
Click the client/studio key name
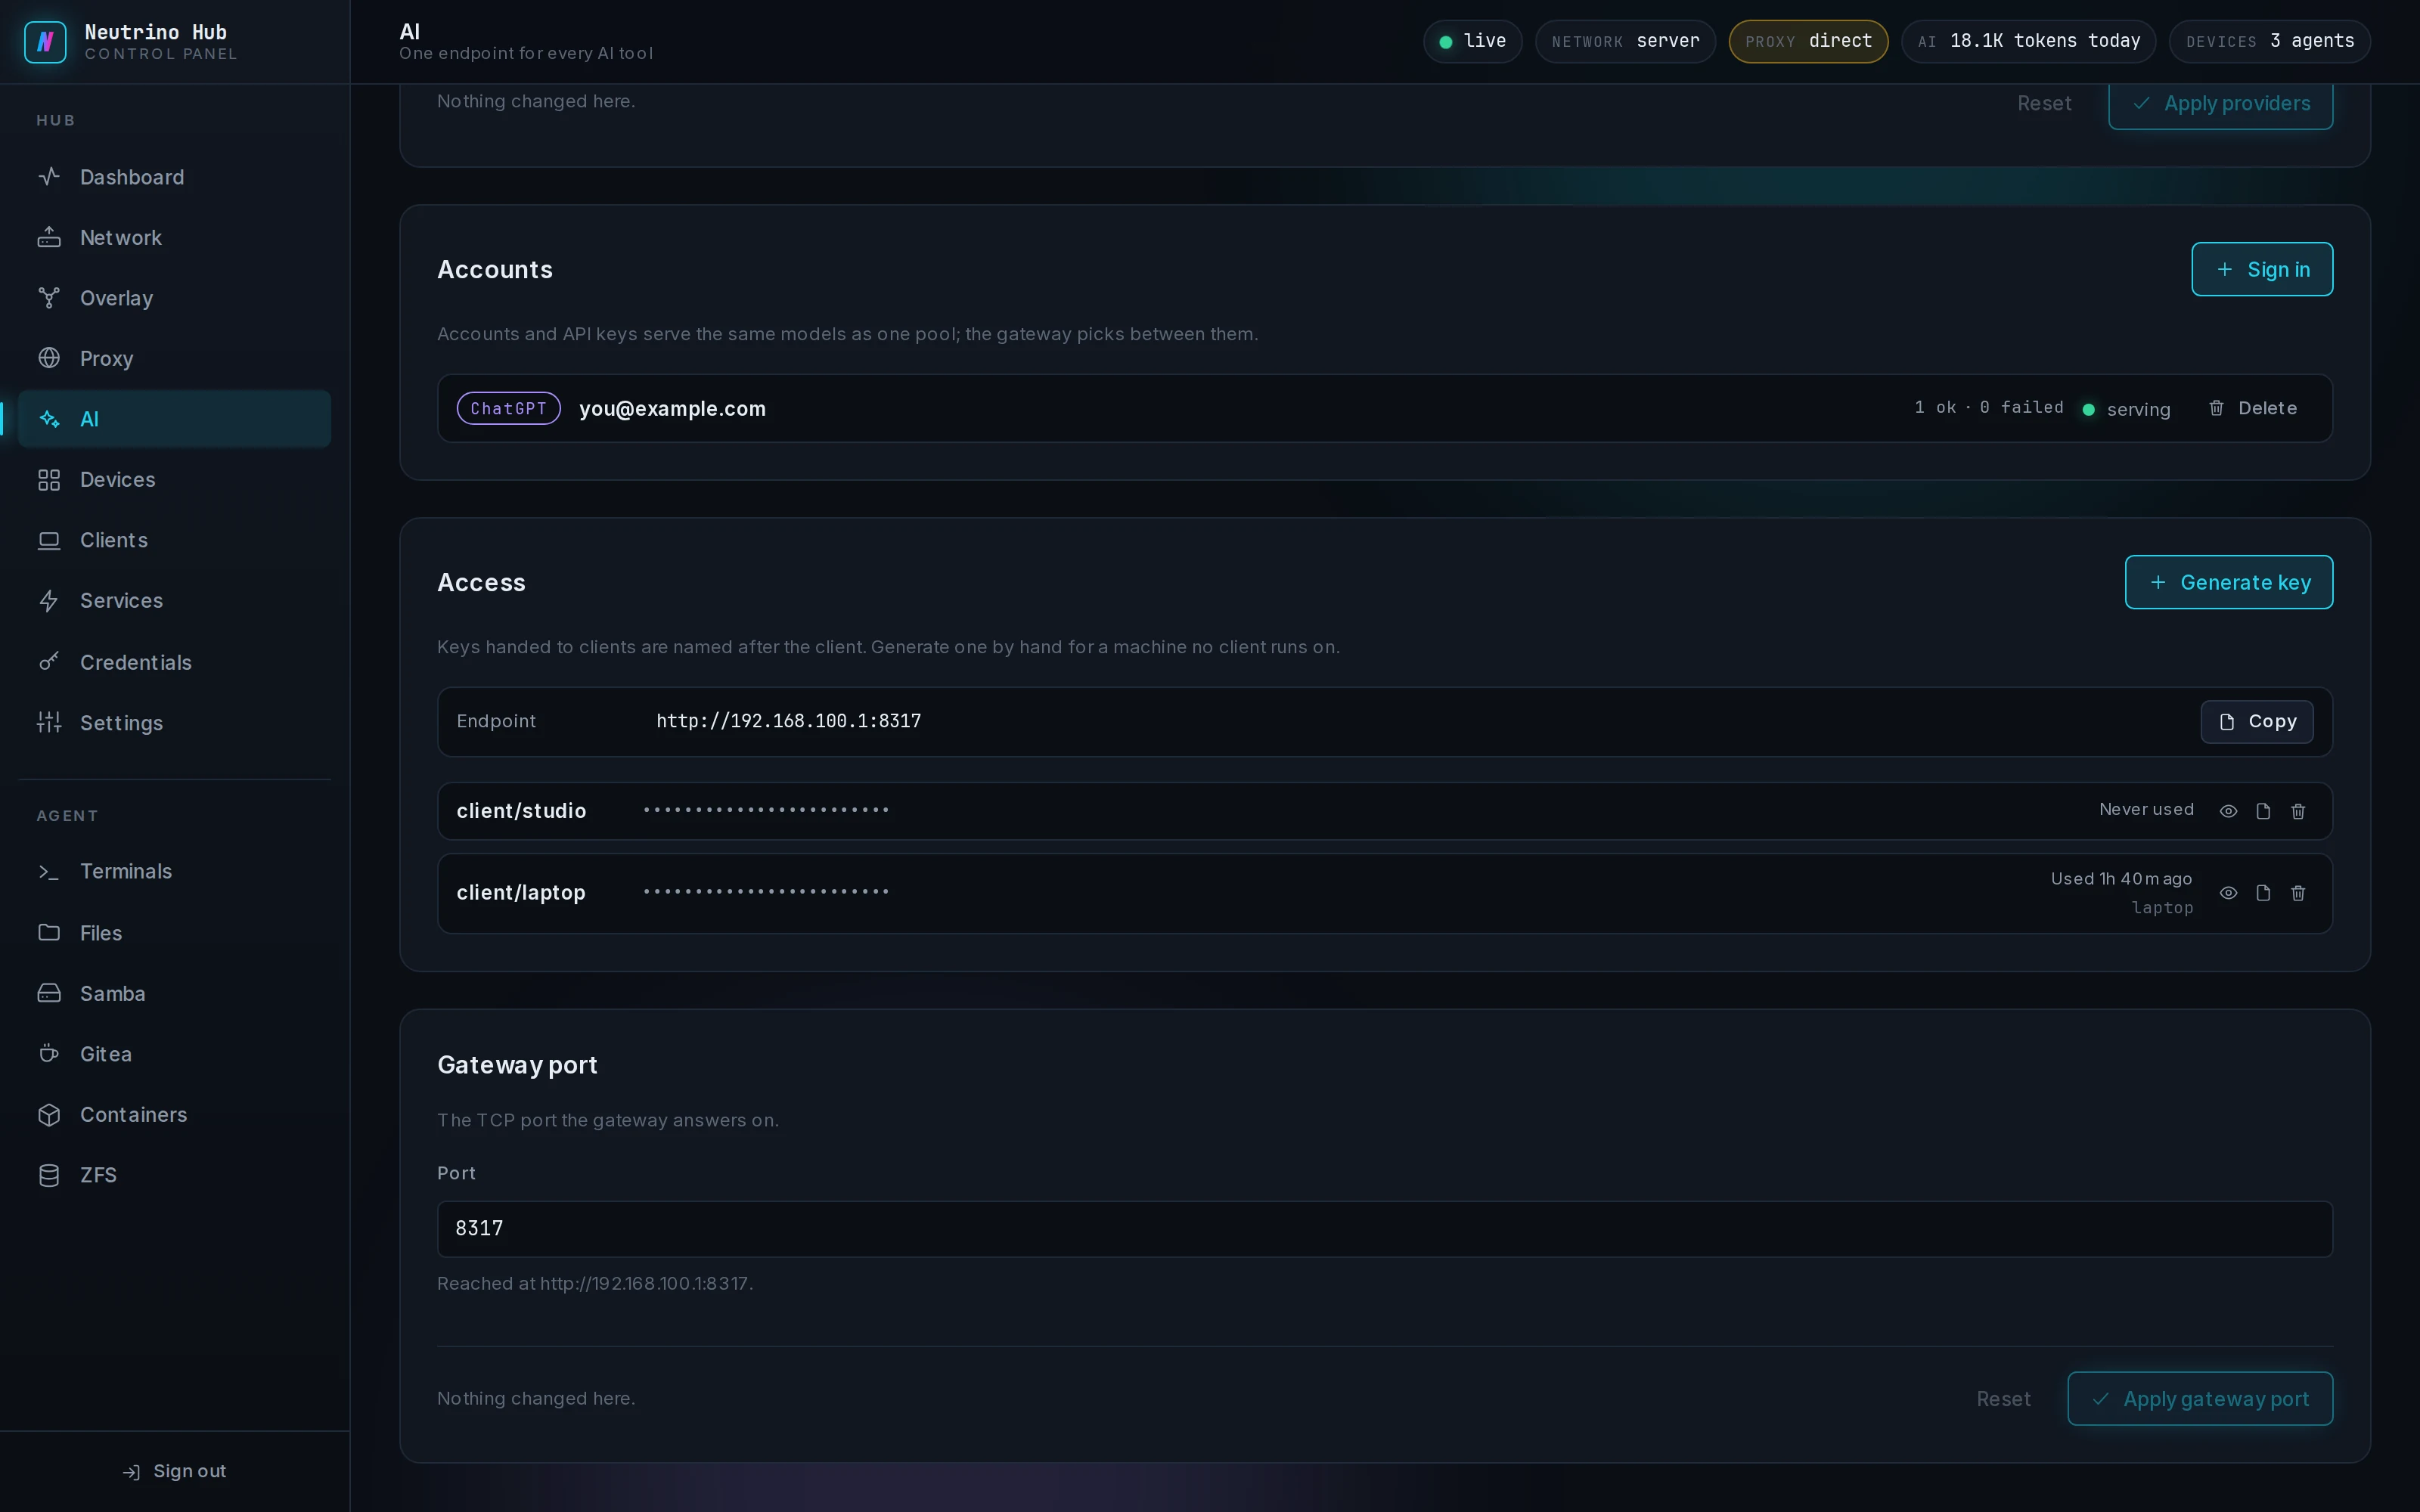[521, 811]
